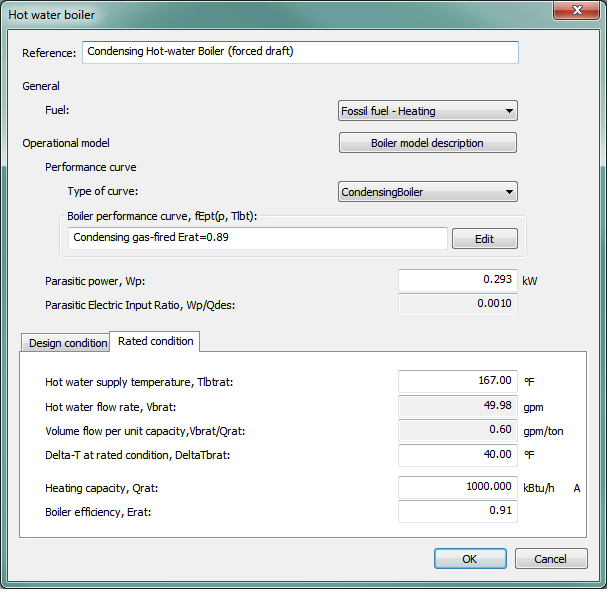Close the Hot water boiler dialog

tap(575, 11)
